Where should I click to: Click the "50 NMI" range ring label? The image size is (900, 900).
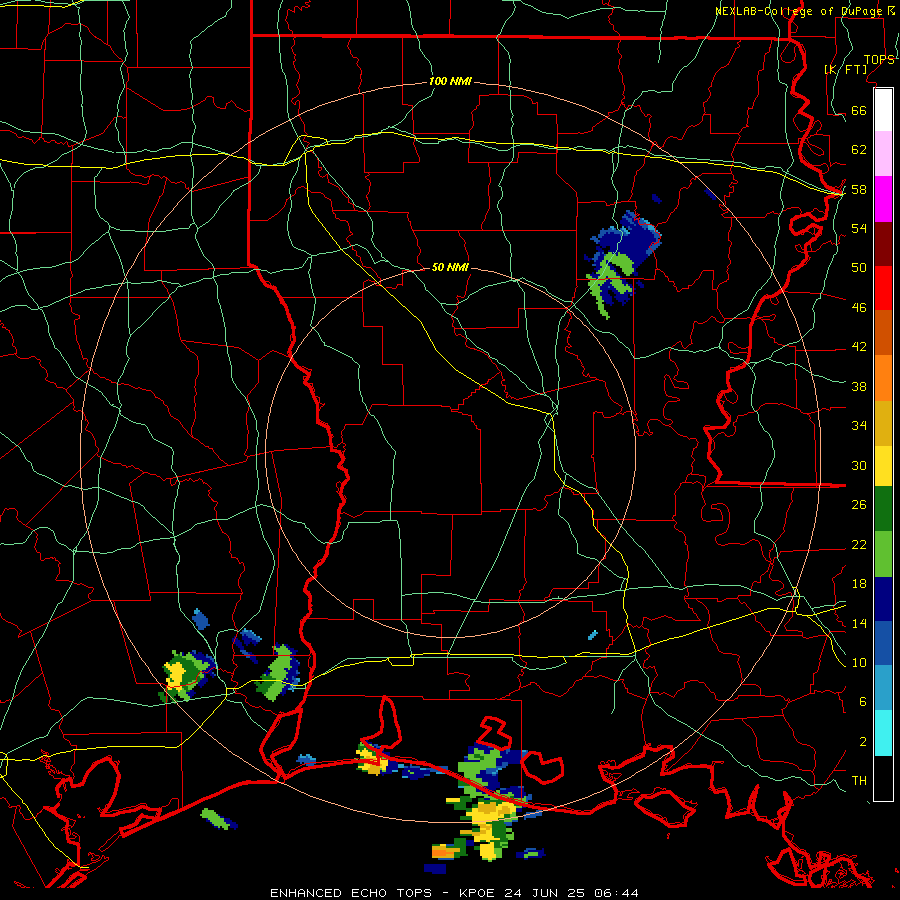click(450, 267)
